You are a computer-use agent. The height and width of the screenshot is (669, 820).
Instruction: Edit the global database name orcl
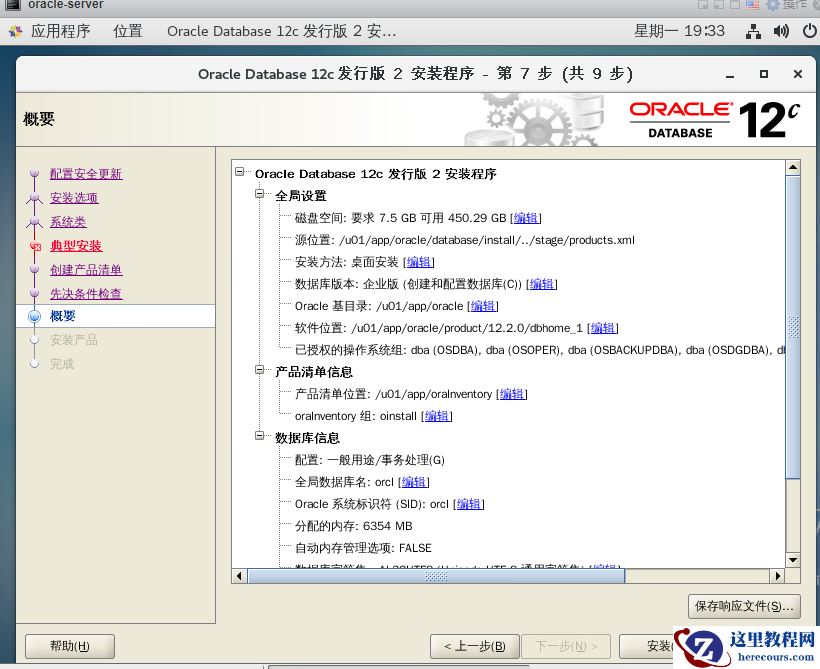click(414, 482)
